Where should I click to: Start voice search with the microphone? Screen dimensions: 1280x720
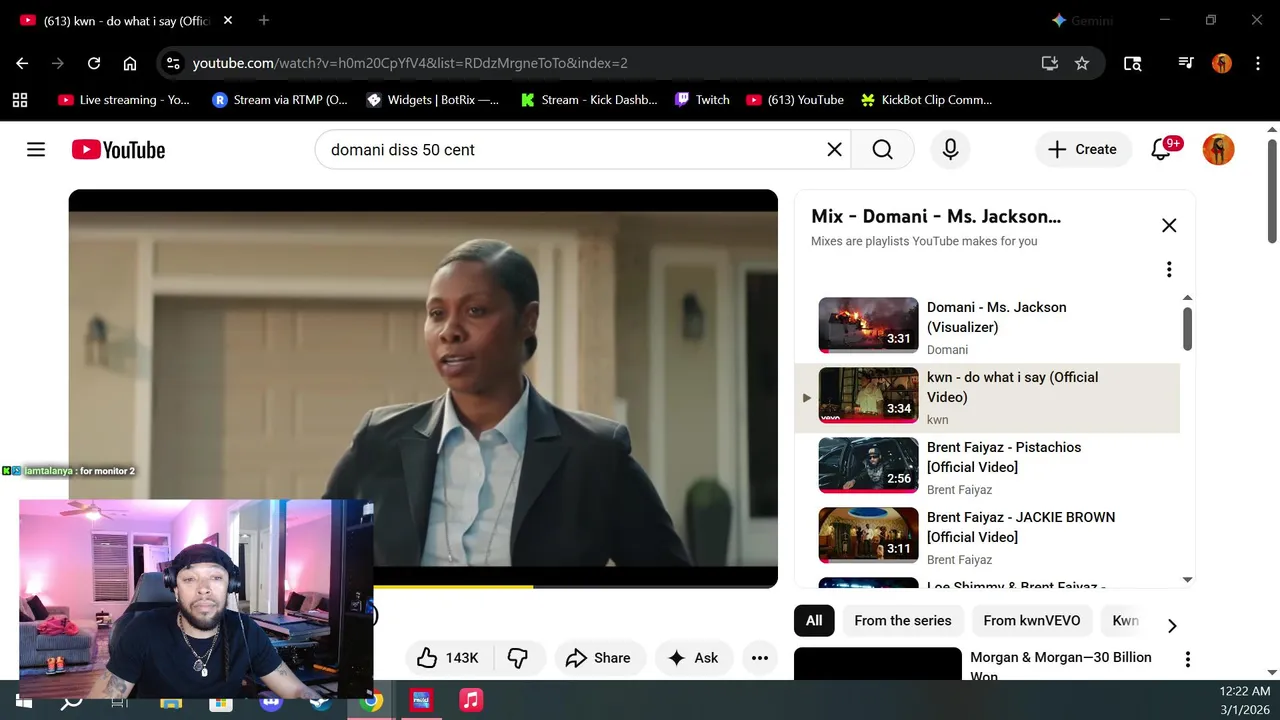(x=950, y=150)
